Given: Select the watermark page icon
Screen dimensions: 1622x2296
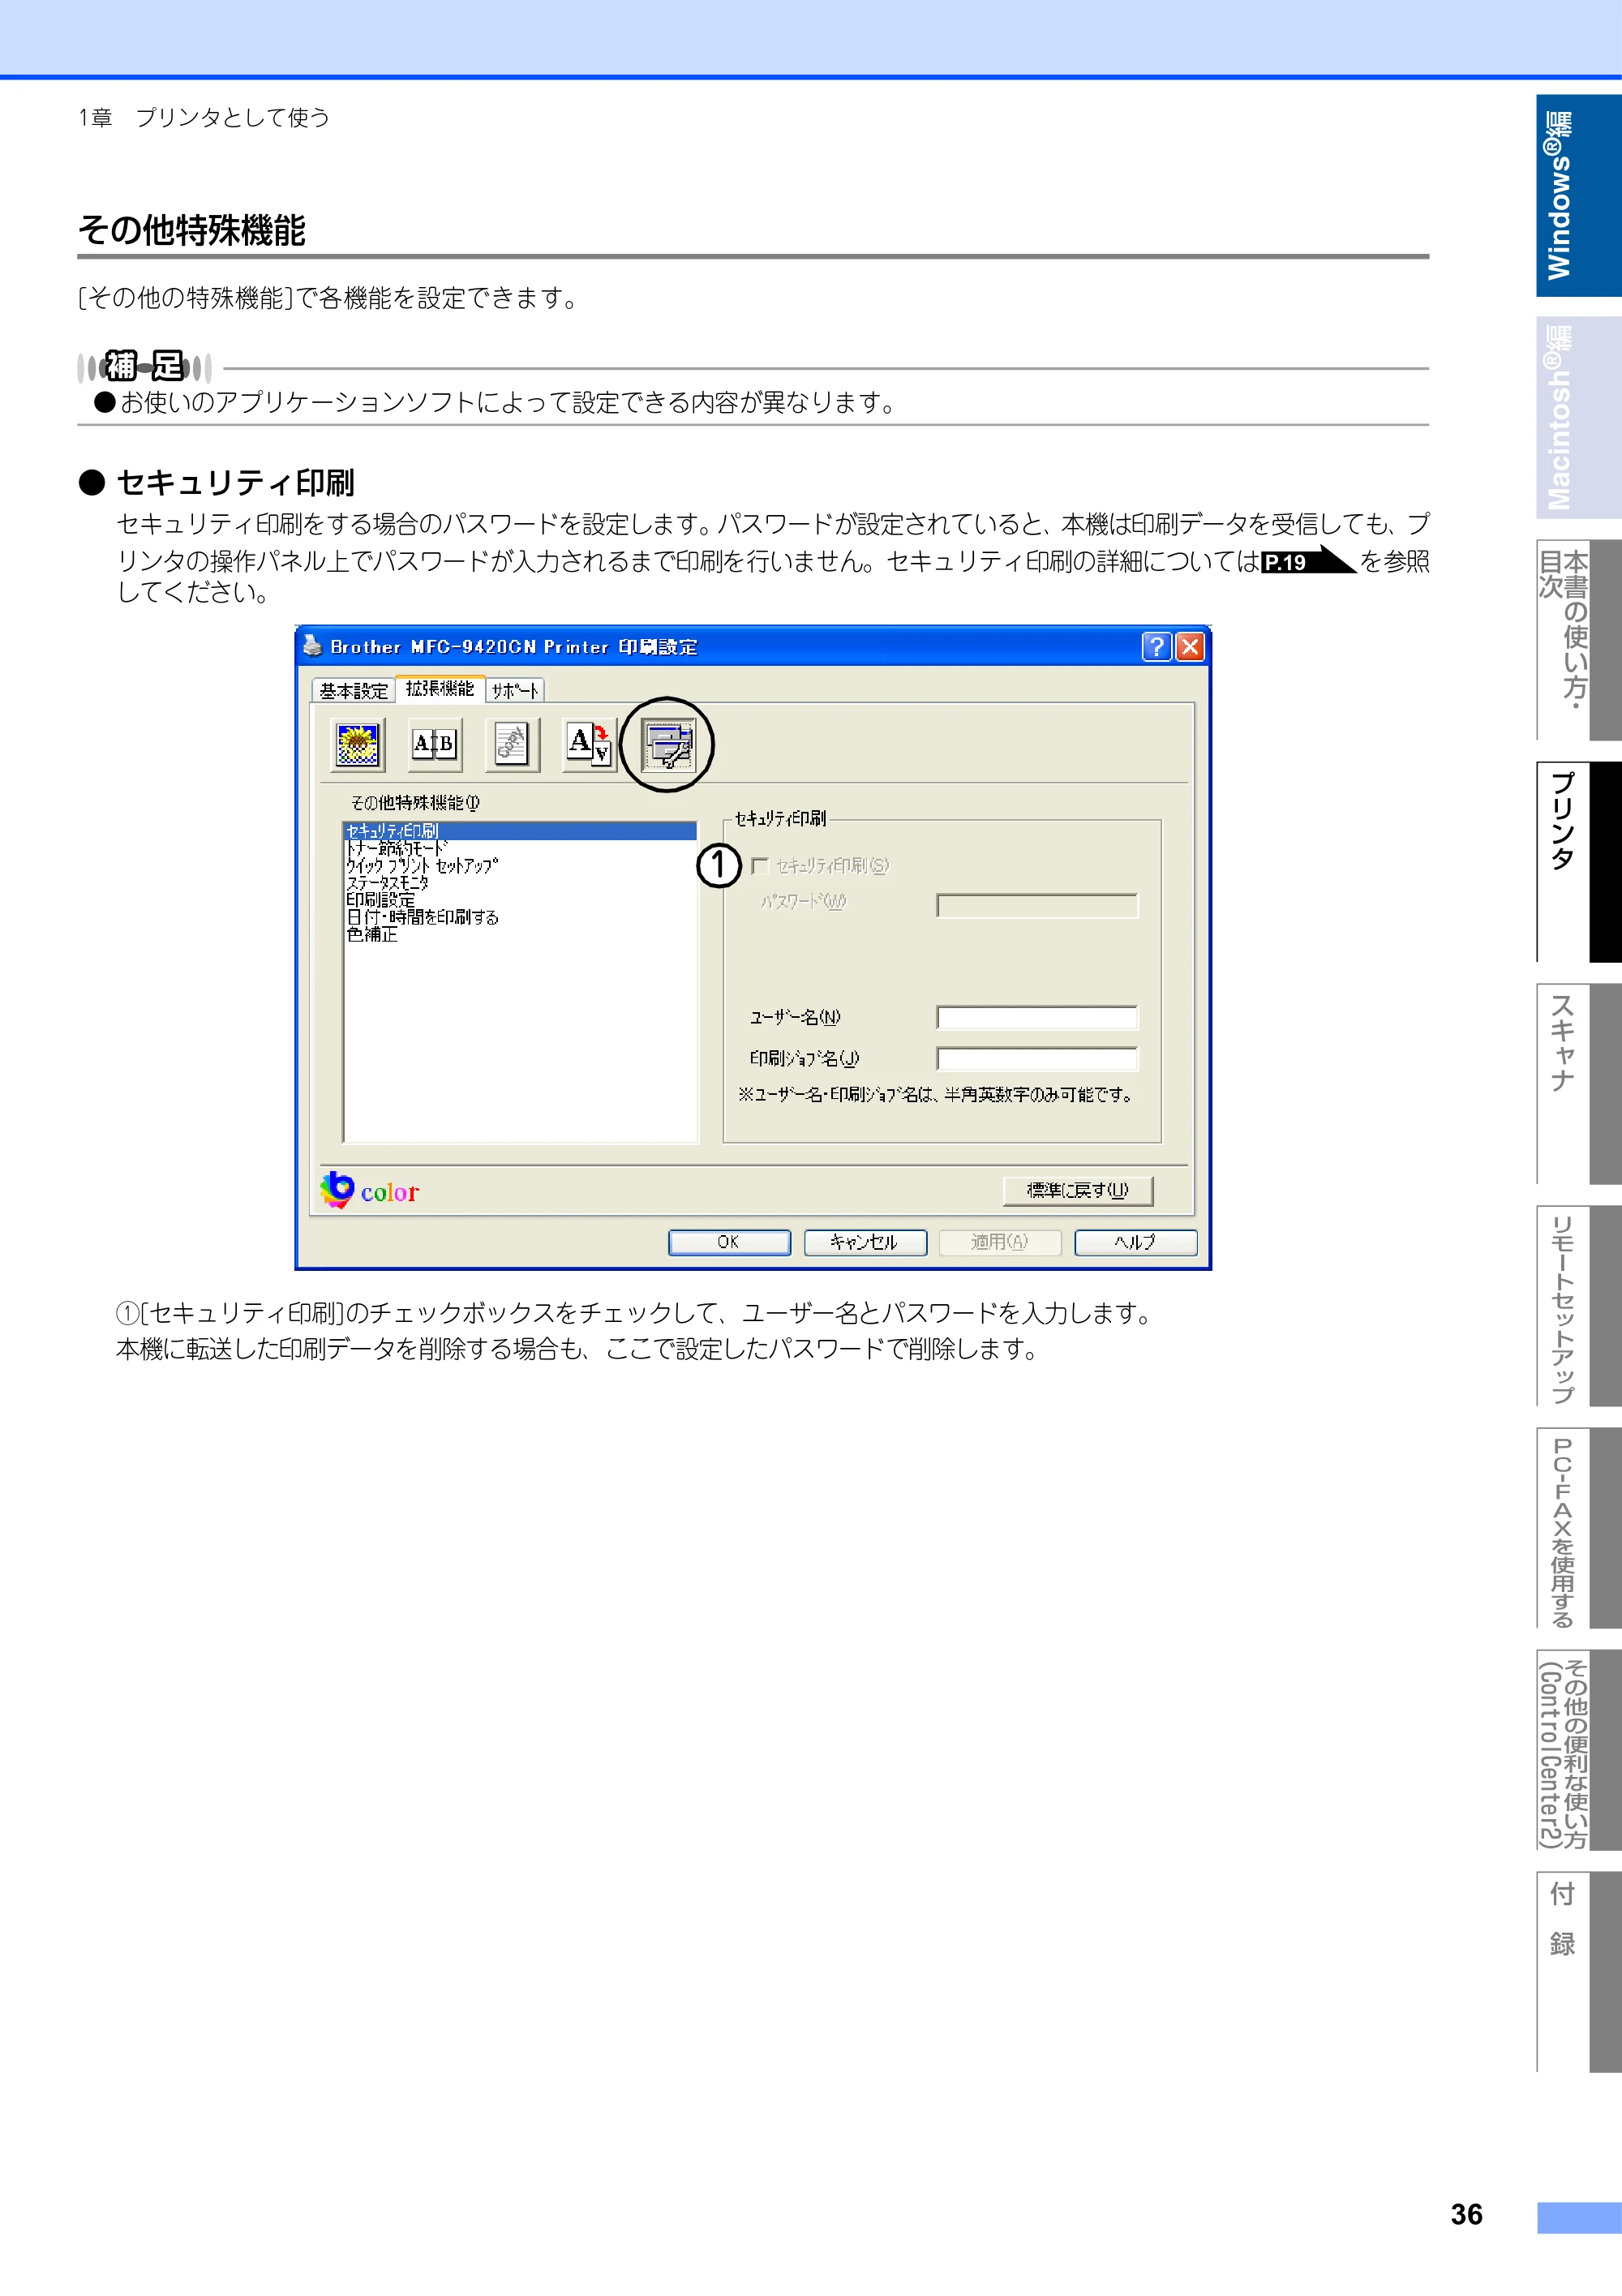Looking at the screenshot, I should pyautogui.click(x=512, y=744).
